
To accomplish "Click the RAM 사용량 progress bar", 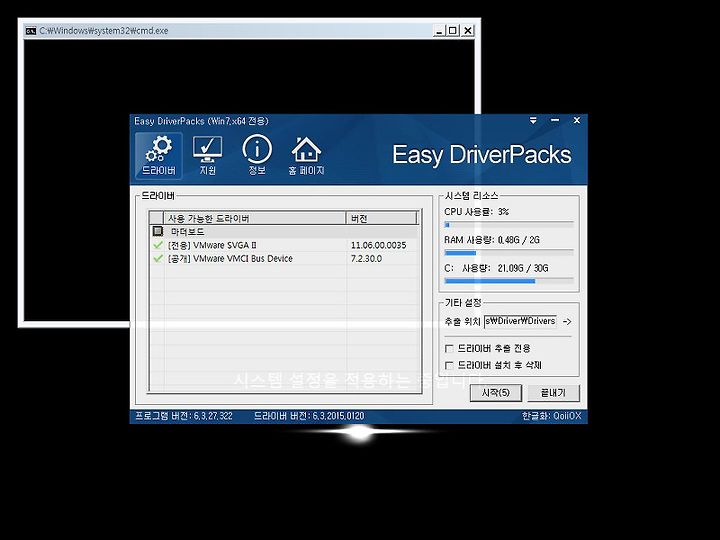I will tap(509, 253).
